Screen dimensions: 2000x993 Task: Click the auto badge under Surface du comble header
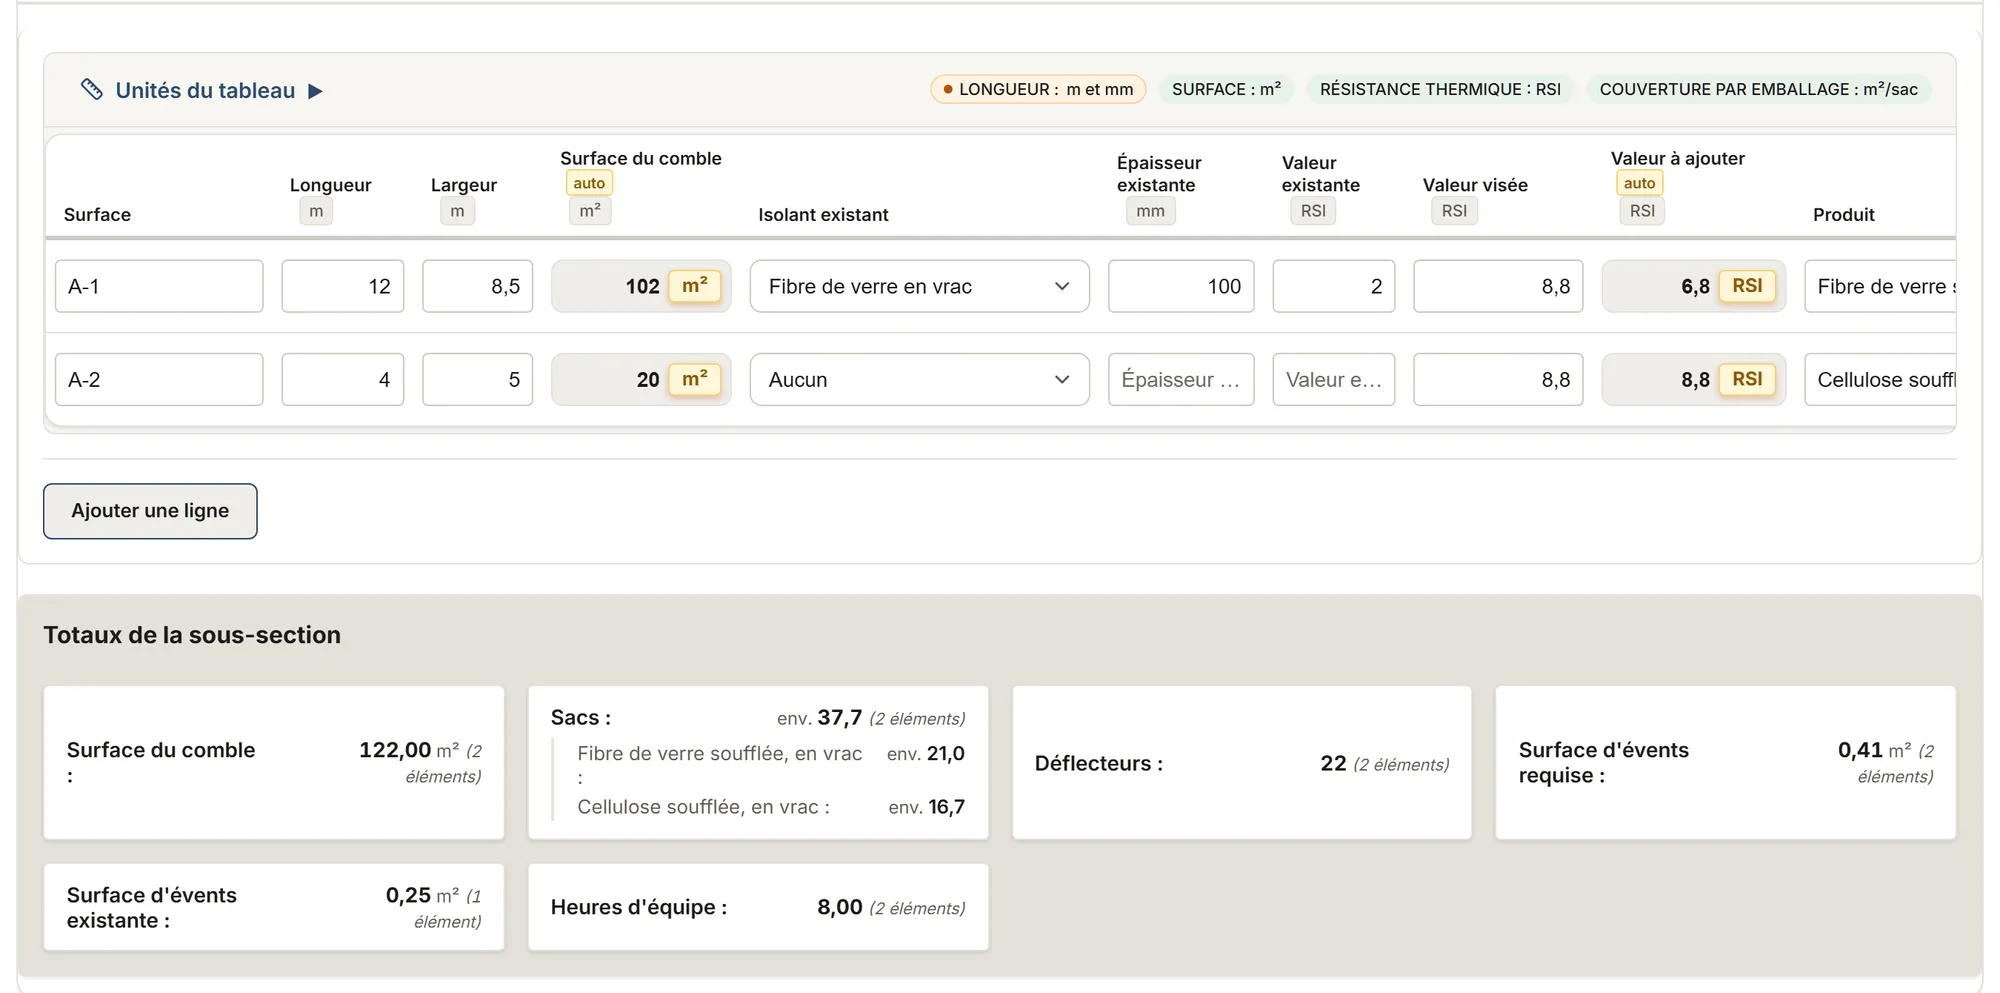[589, 183]
